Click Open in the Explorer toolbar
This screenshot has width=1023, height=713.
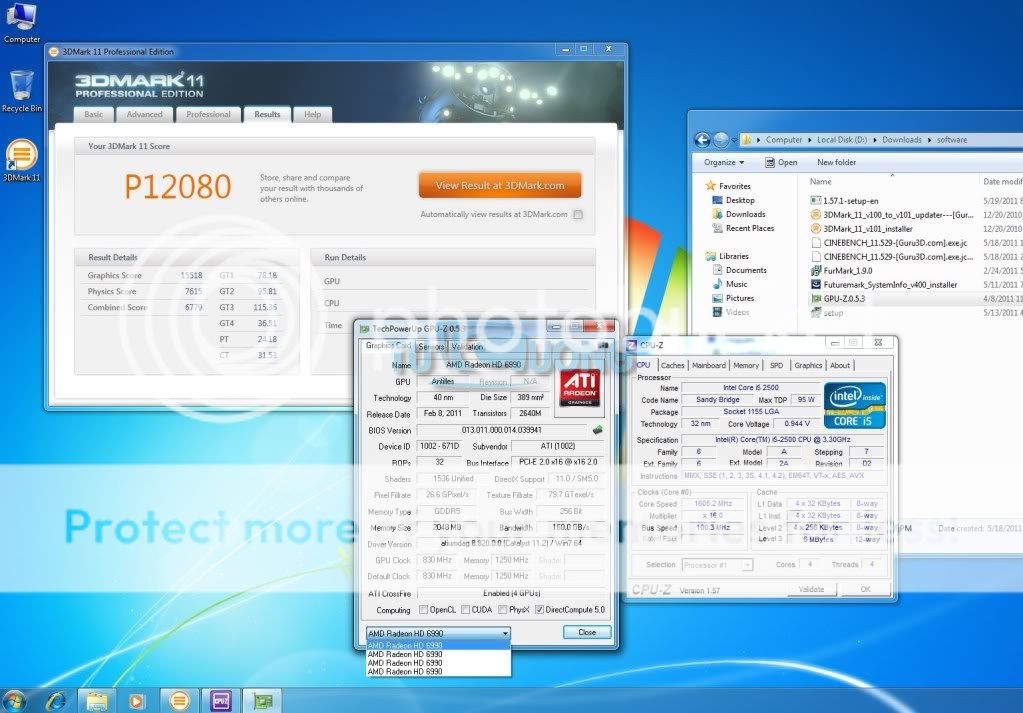click(781, 162)
